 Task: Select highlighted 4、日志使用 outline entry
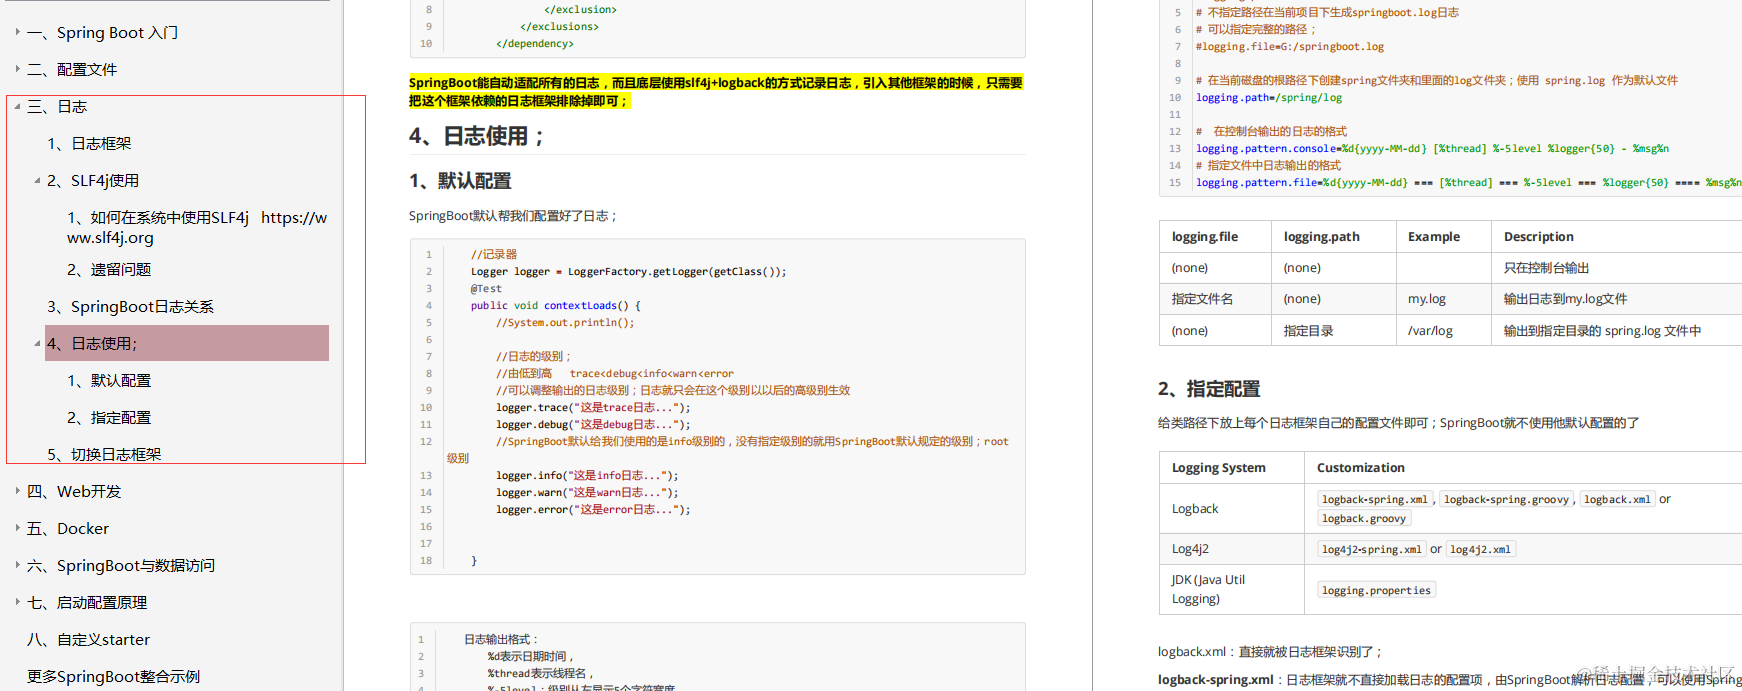pyautogui.click(x=187, y=343)
